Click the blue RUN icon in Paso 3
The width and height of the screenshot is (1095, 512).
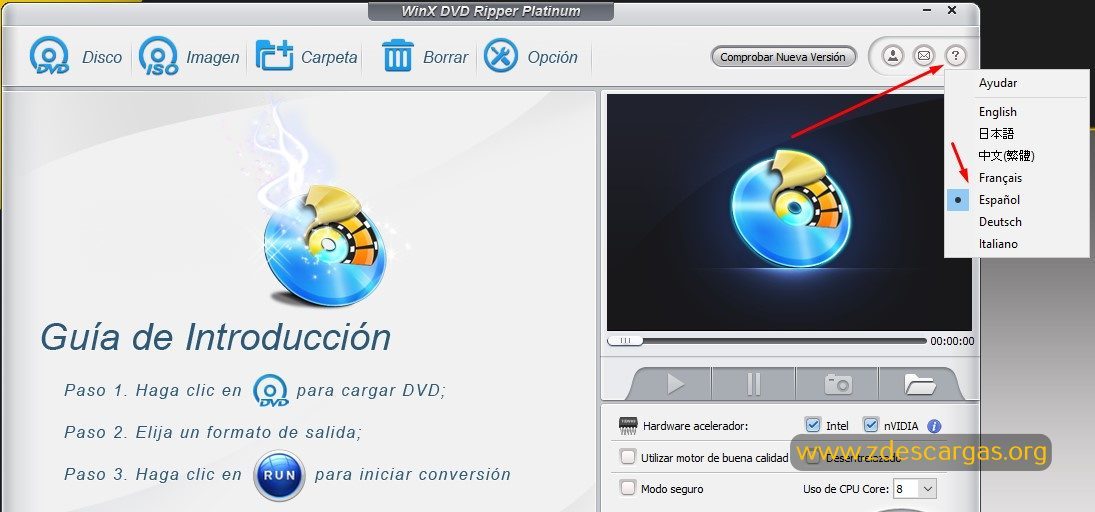279,475
